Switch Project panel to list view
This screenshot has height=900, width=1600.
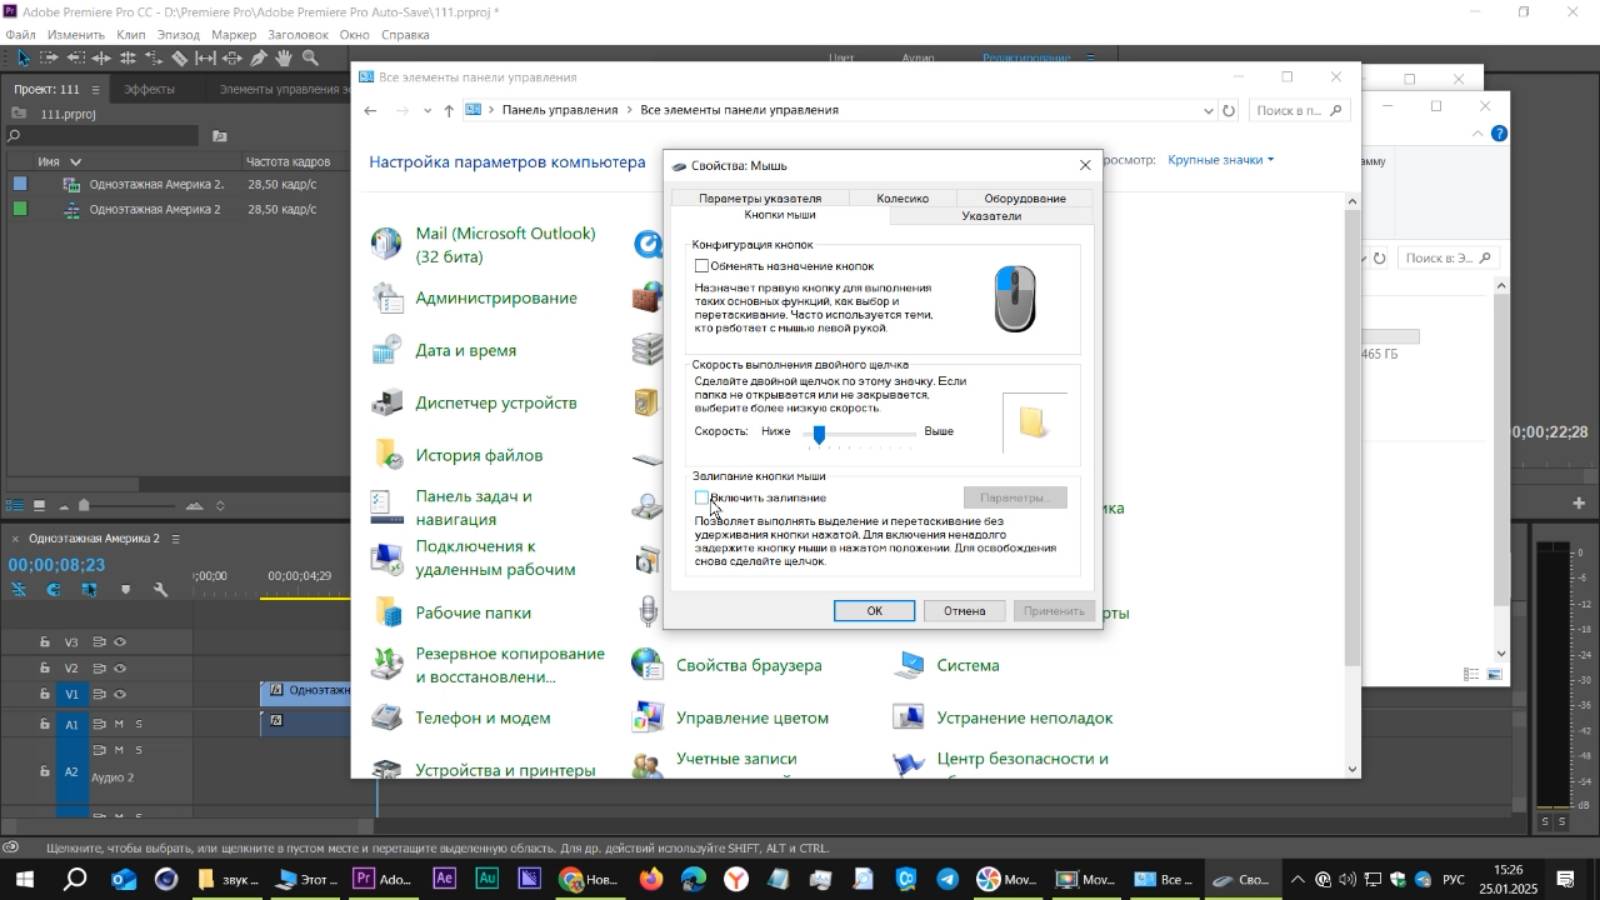point(15,506)
